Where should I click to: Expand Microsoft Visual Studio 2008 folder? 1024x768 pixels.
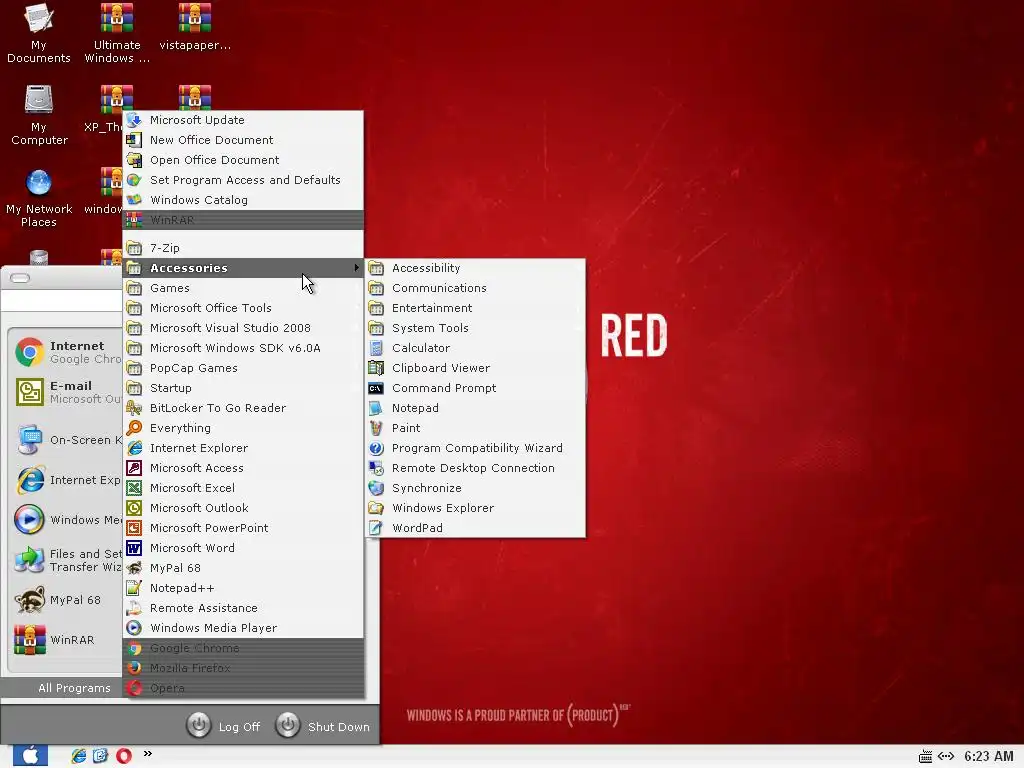click(243, 328)
